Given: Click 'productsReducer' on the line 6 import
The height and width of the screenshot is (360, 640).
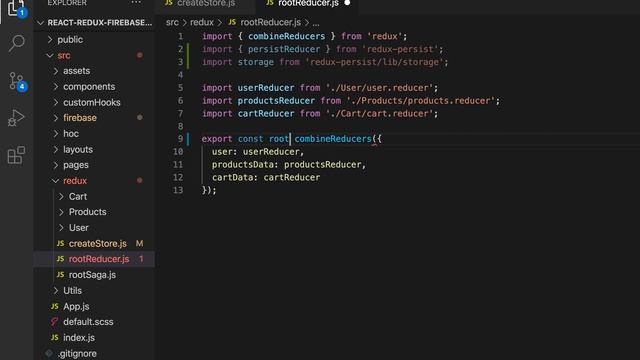Looking at the screenshot, I should pyautogui.click(x=276, y=101).
